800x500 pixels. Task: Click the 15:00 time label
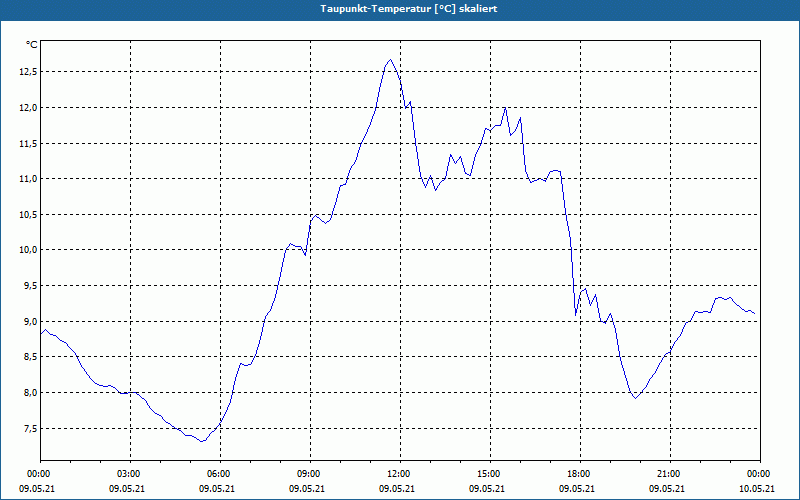490,473
